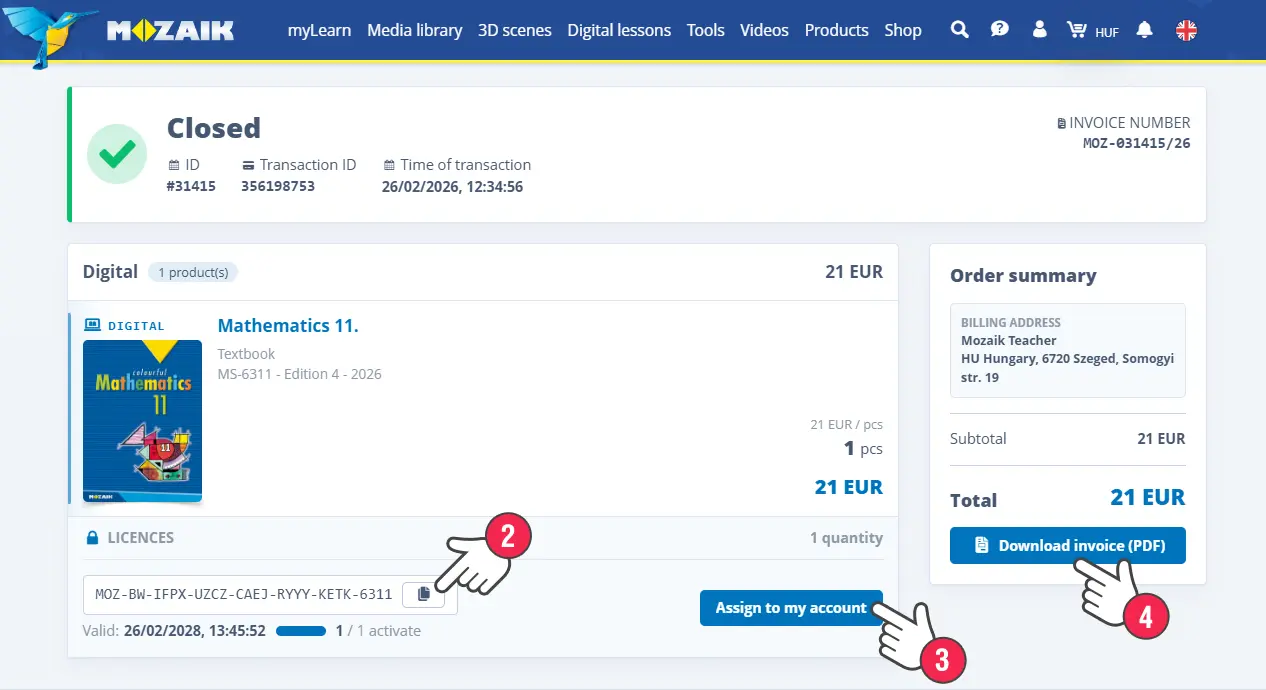
Task: Open the Shop menu
Action: 902,30
